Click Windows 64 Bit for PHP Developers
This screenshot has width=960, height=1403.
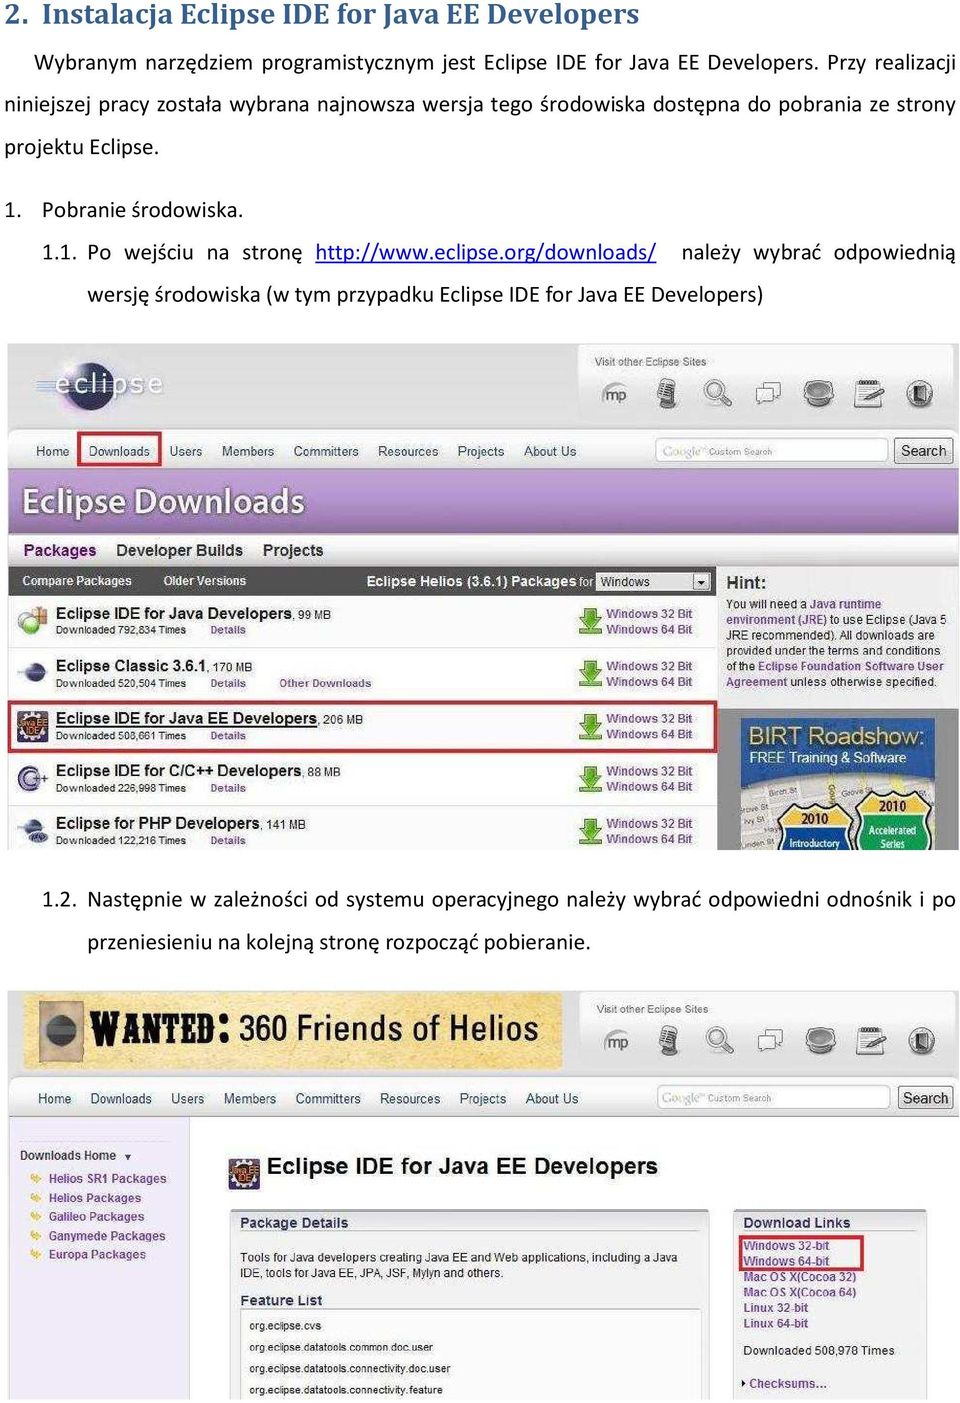click(x=649, y=839)
